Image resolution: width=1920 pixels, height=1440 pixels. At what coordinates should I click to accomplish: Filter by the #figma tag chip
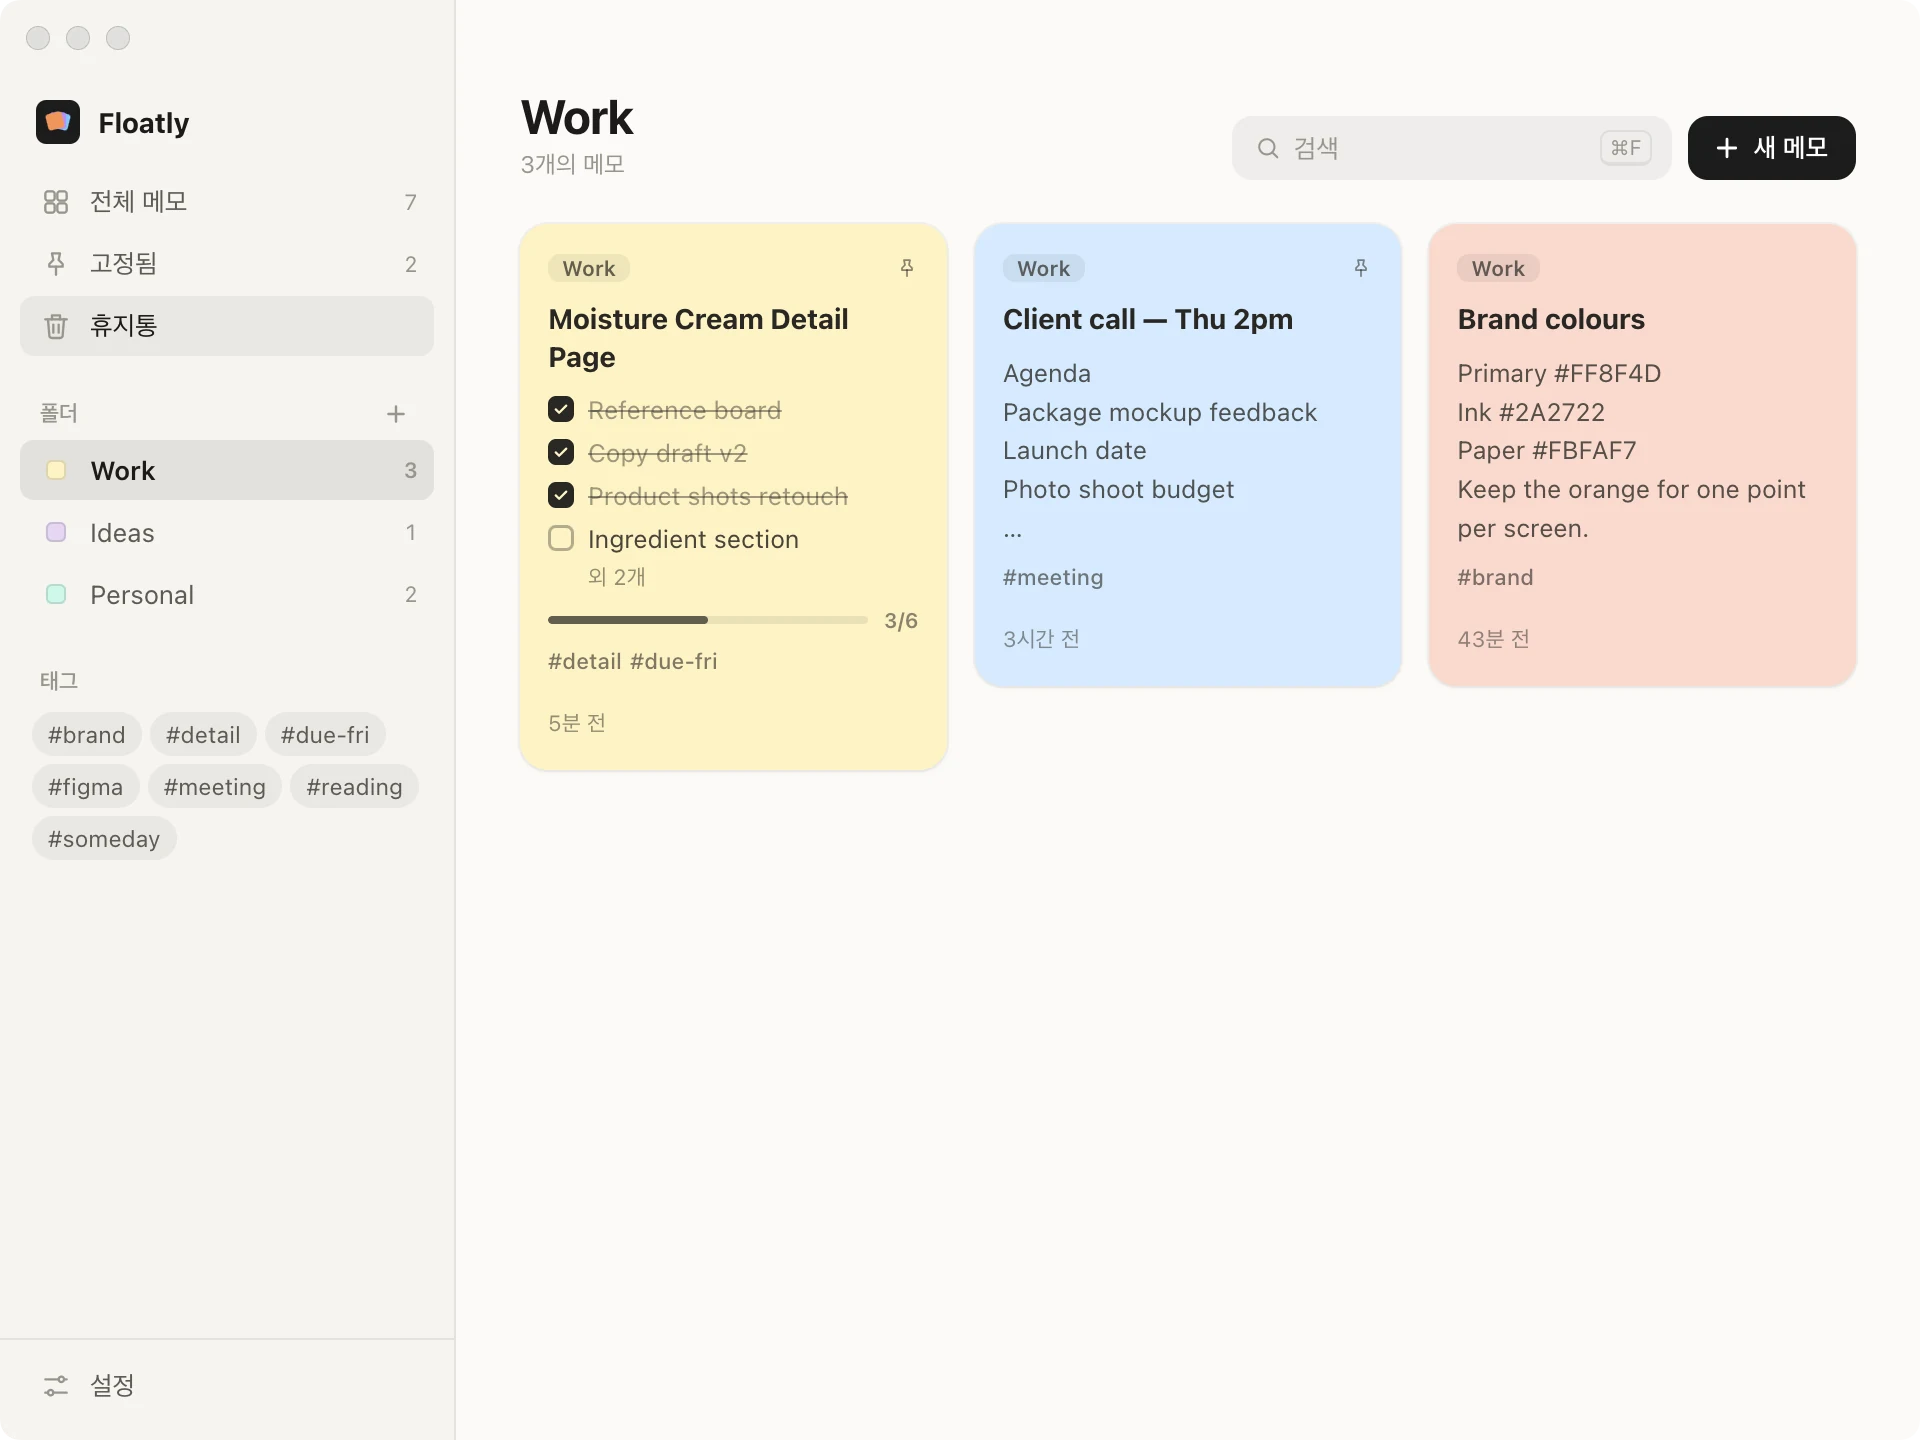[86, 787]
